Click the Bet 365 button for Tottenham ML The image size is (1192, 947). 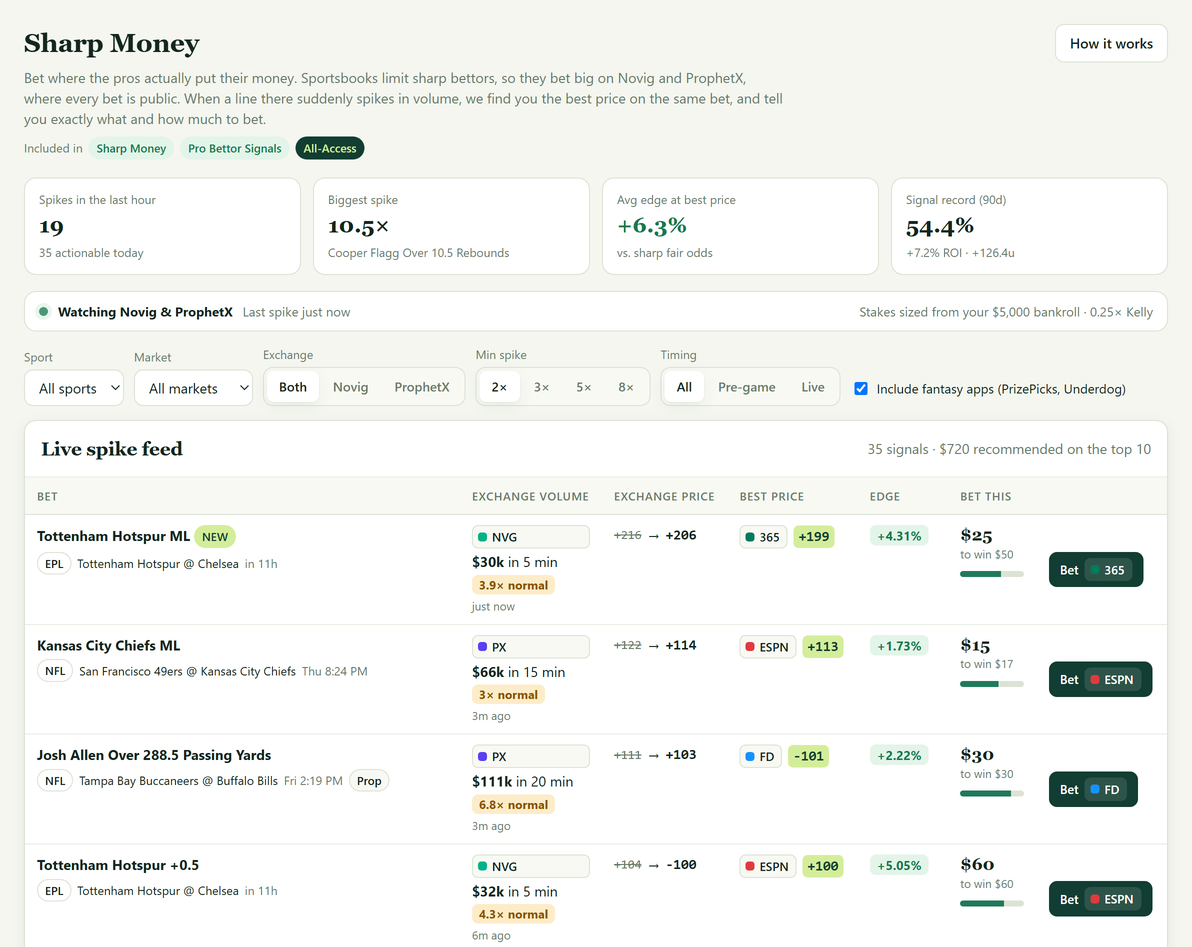[1095, 569]
